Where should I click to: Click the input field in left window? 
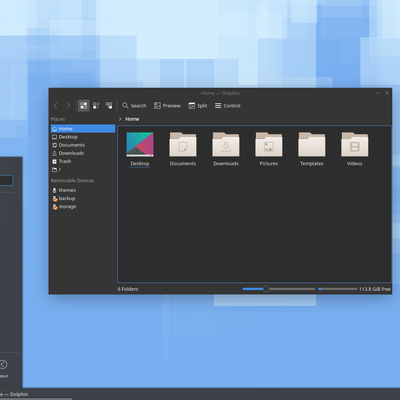6,181
